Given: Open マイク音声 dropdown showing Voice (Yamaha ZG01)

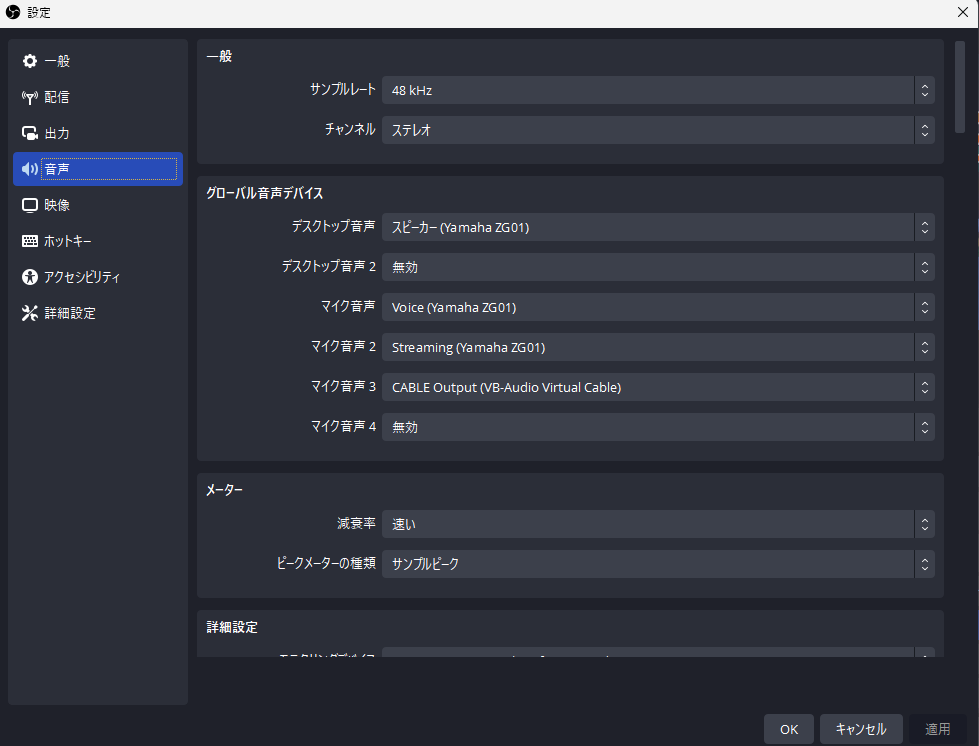Looking at the screenshot, I should coord(658,307).
